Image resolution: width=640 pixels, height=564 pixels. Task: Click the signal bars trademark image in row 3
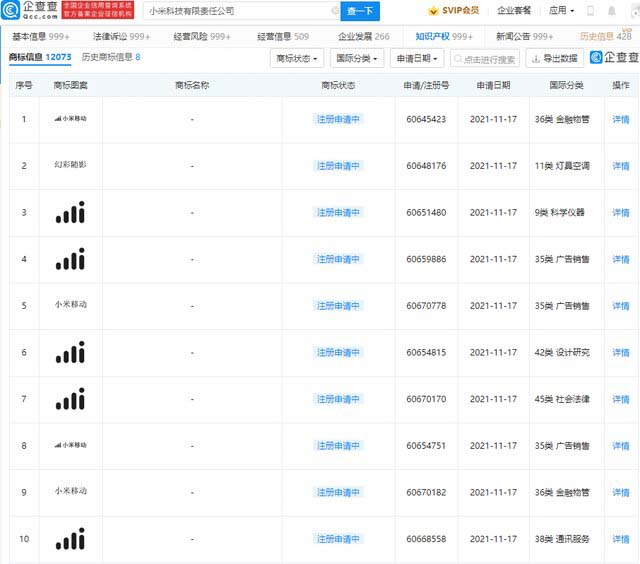[71, 212]
